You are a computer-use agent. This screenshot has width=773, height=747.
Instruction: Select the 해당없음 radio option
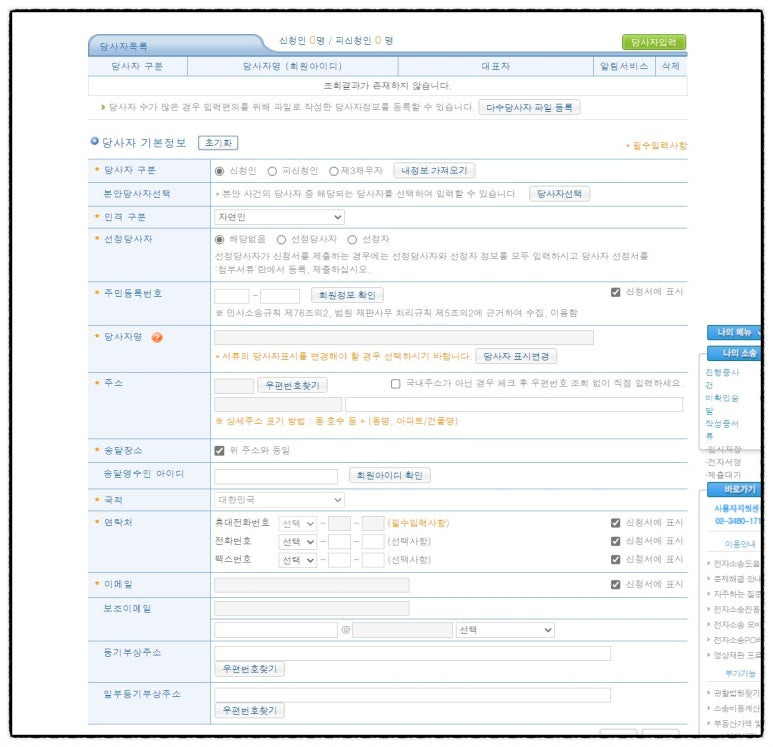click(x=219, y=240)
